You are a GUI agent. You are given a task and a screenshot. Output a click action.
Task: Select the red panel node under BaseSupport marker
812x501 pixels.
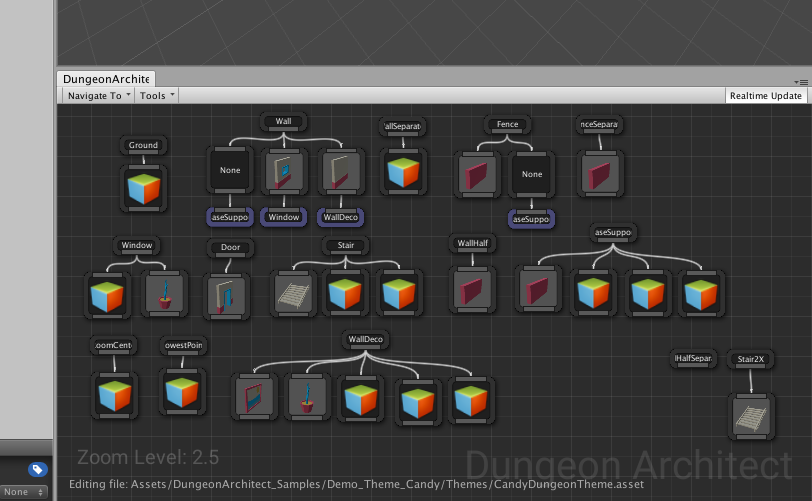(x=538, y=289)
